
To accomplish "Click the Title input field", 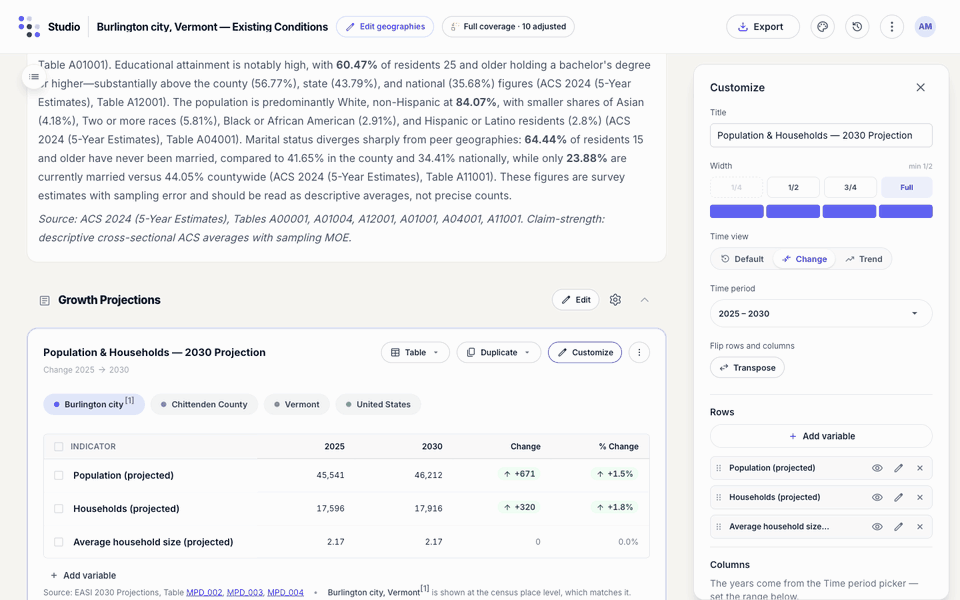I will point(821,135).
